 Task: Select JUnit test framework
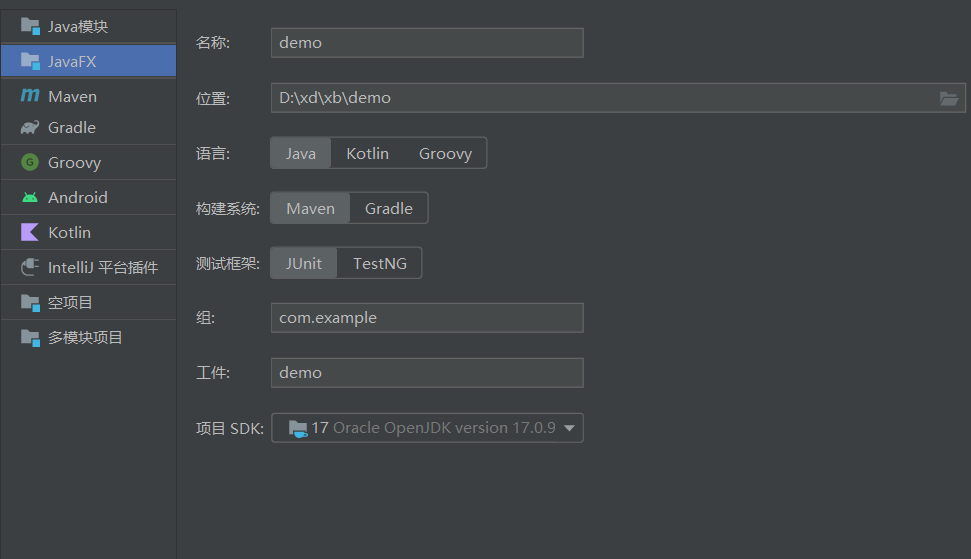(x=303, y=264)
